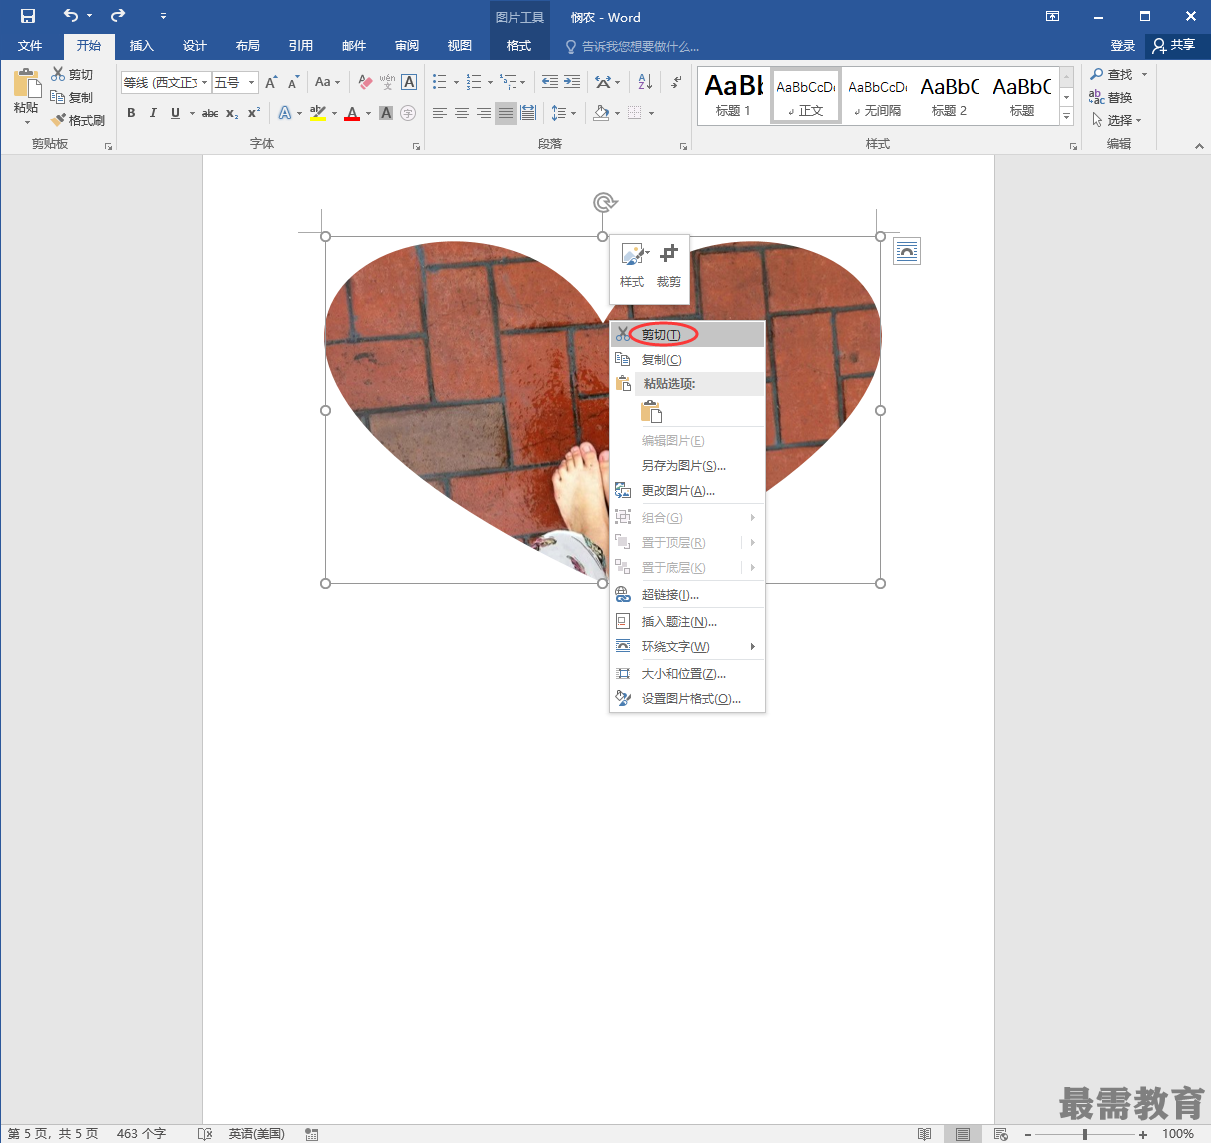Click the Tell me what you want search box
This screenshot has width=1211, height=1143.
click(x=633, y=46)
